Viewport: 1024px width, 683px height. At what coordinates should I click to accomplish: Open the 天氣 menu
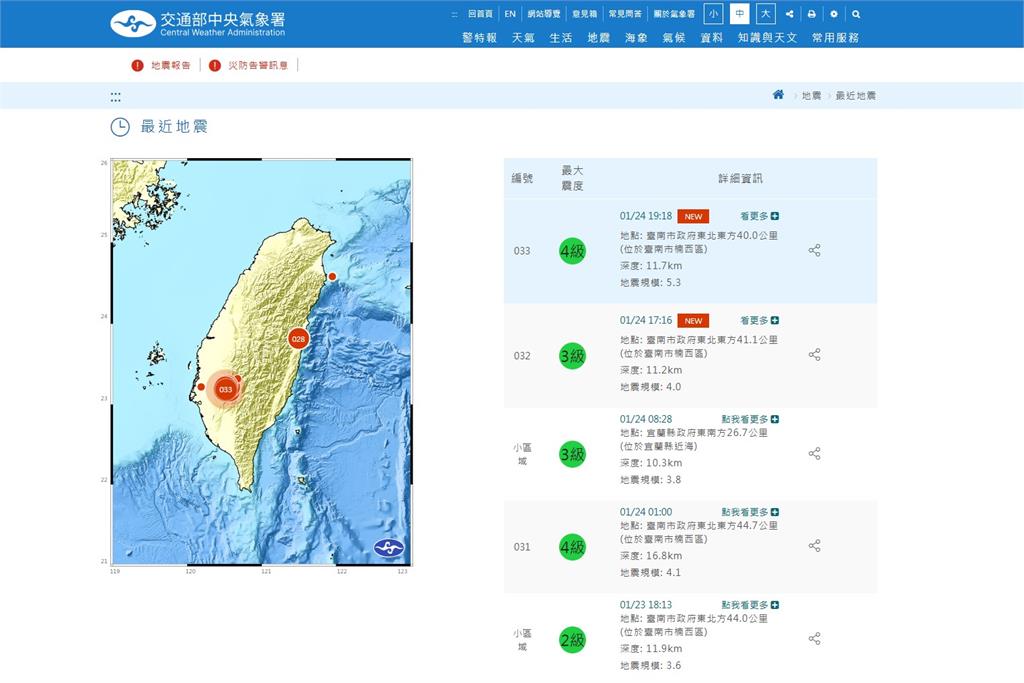click(523, 38)
